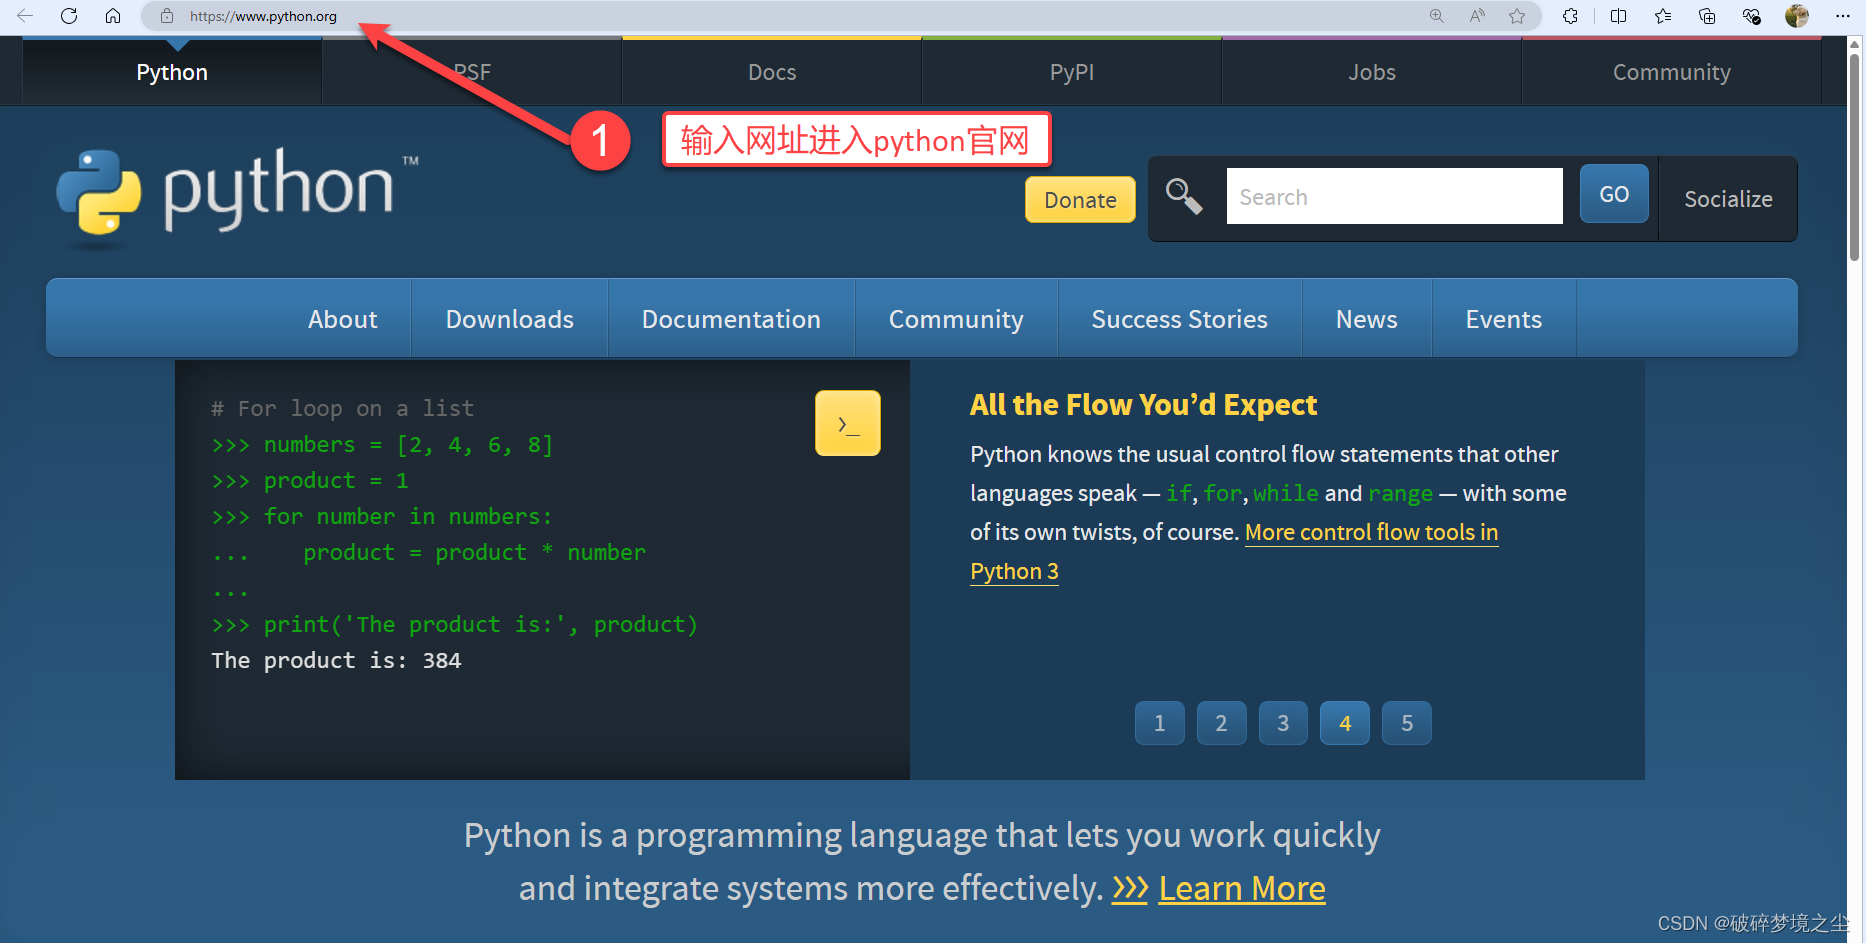Screen dimensions: 1866x943
Task: Select the Jobs top tab
Action: (x=1372, y=72)
